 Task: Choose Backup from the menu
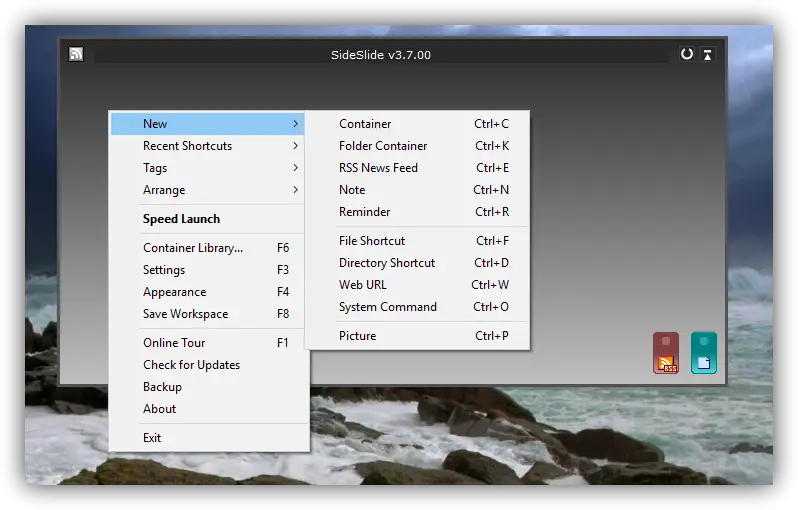(x=209, y=387)
